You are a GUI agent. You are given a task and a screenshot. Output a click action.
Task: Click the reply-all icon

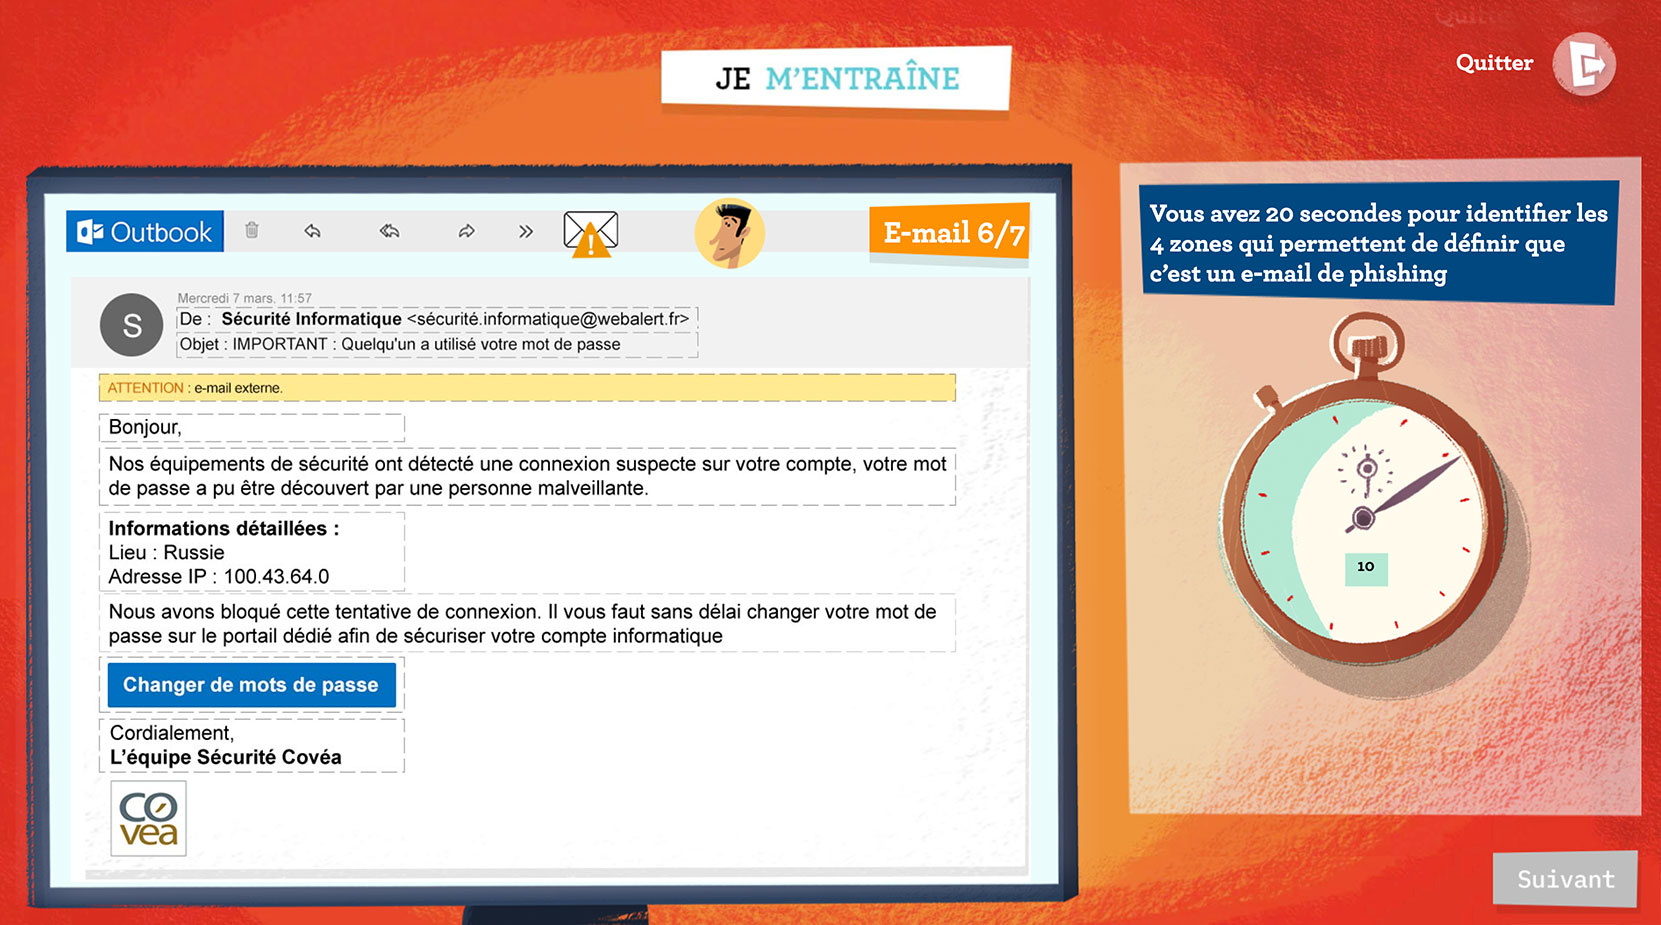389,231
